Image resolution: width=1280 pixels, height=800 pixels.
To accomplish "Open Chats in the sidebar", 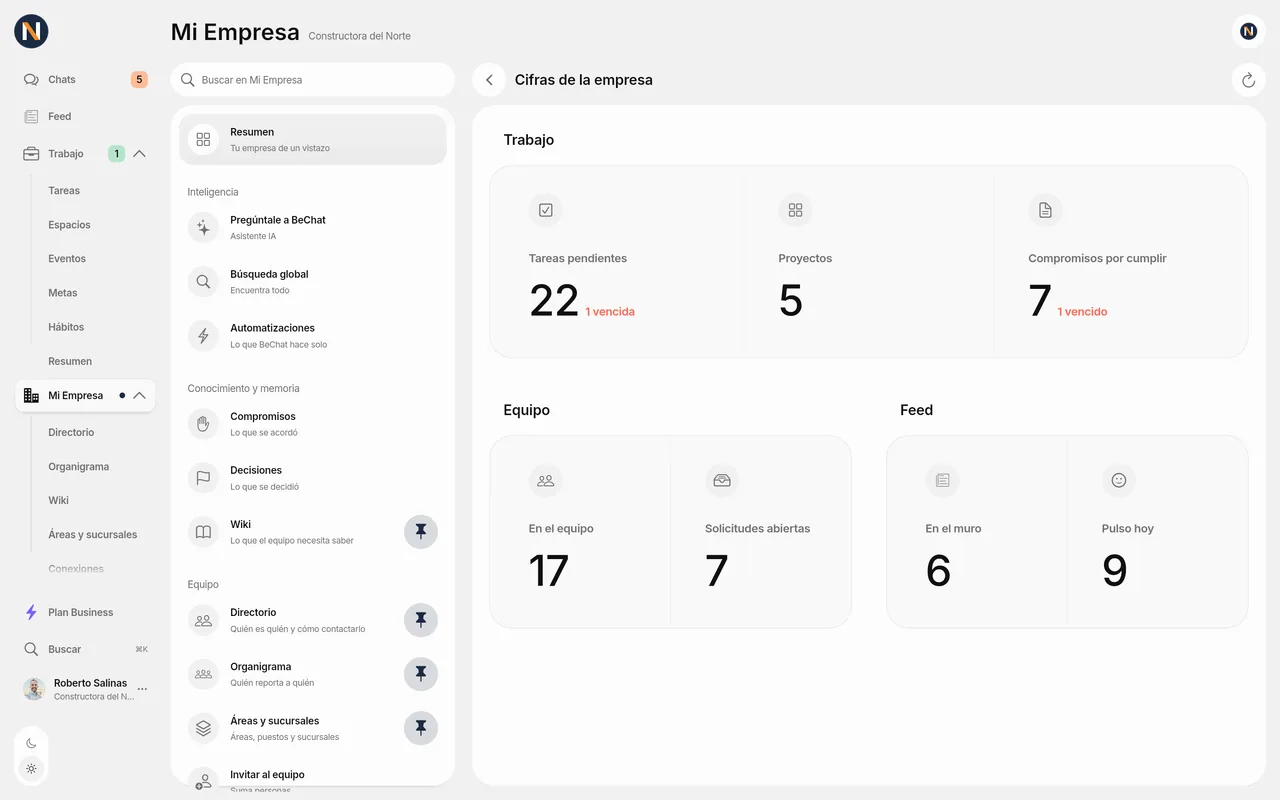I will (85, 80).
